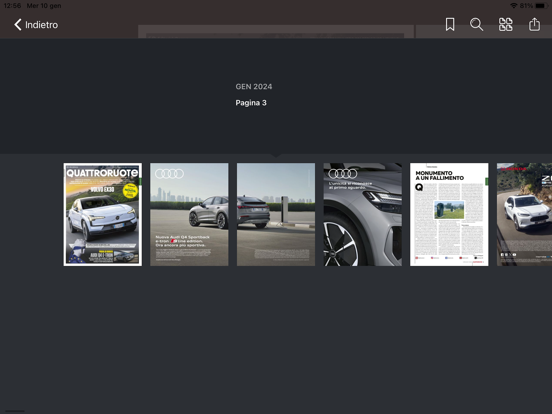The image size is (552, 414).
Task: Open the Quattroruote cover page thumbnail
Action: (103, 214)
